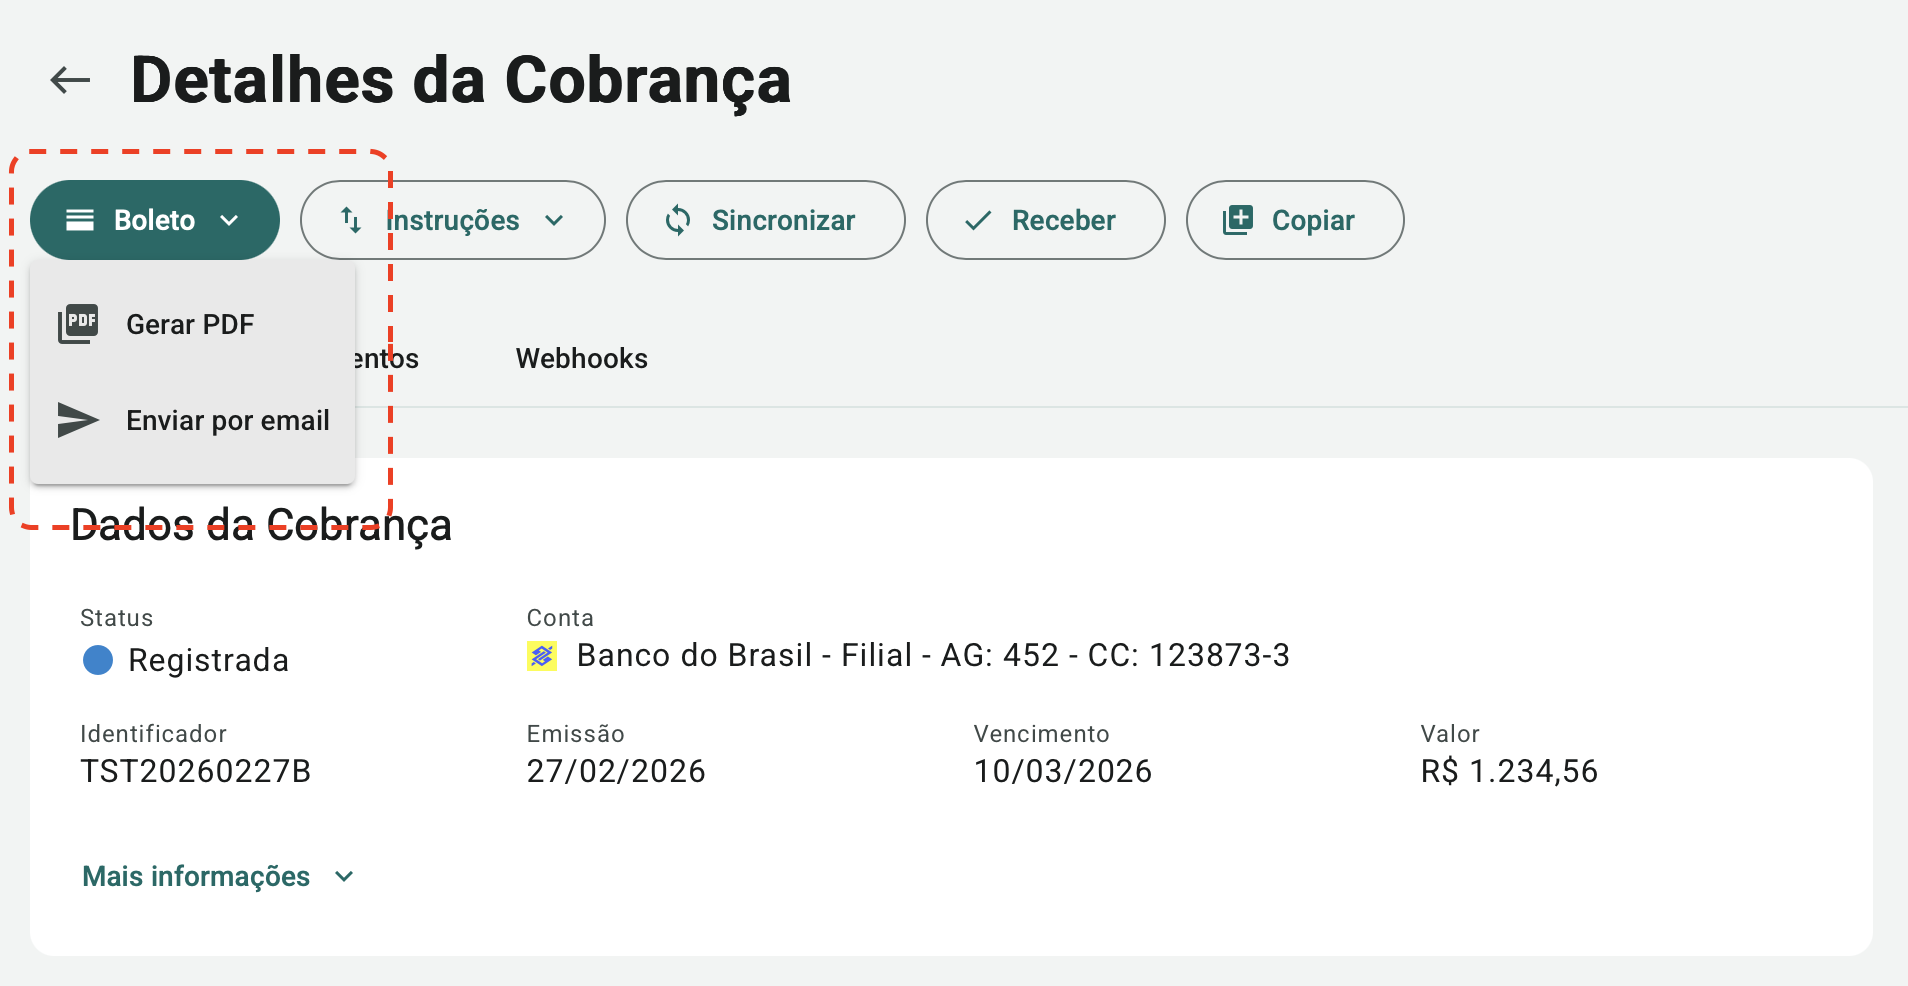Click the PDF icon in the menu

[x=78, y=324]
